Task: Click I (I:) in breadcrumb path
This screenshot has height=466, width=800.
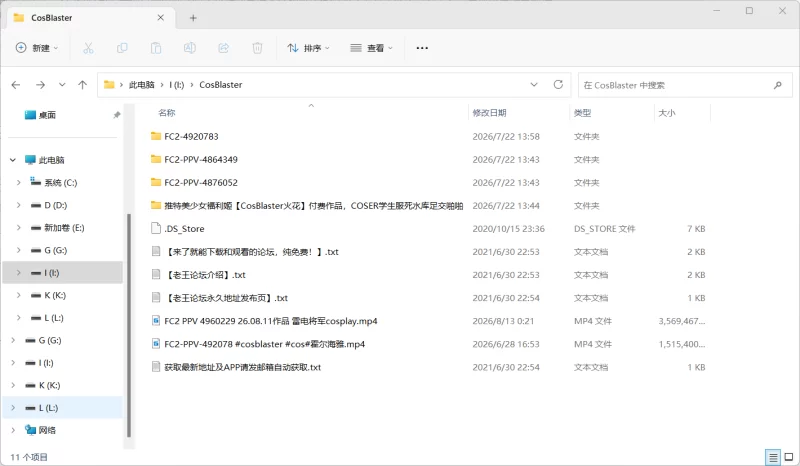Action: point(177,85)
